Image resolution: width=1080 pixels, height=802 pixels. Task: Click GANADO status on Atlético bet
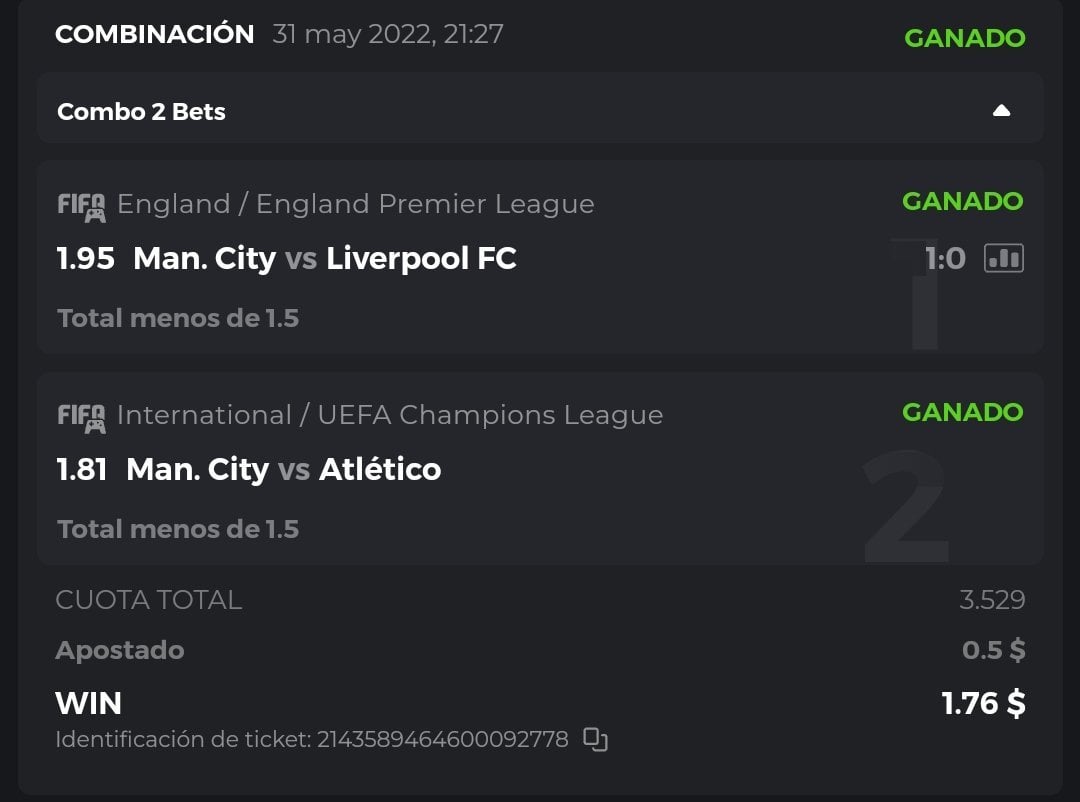962,412
